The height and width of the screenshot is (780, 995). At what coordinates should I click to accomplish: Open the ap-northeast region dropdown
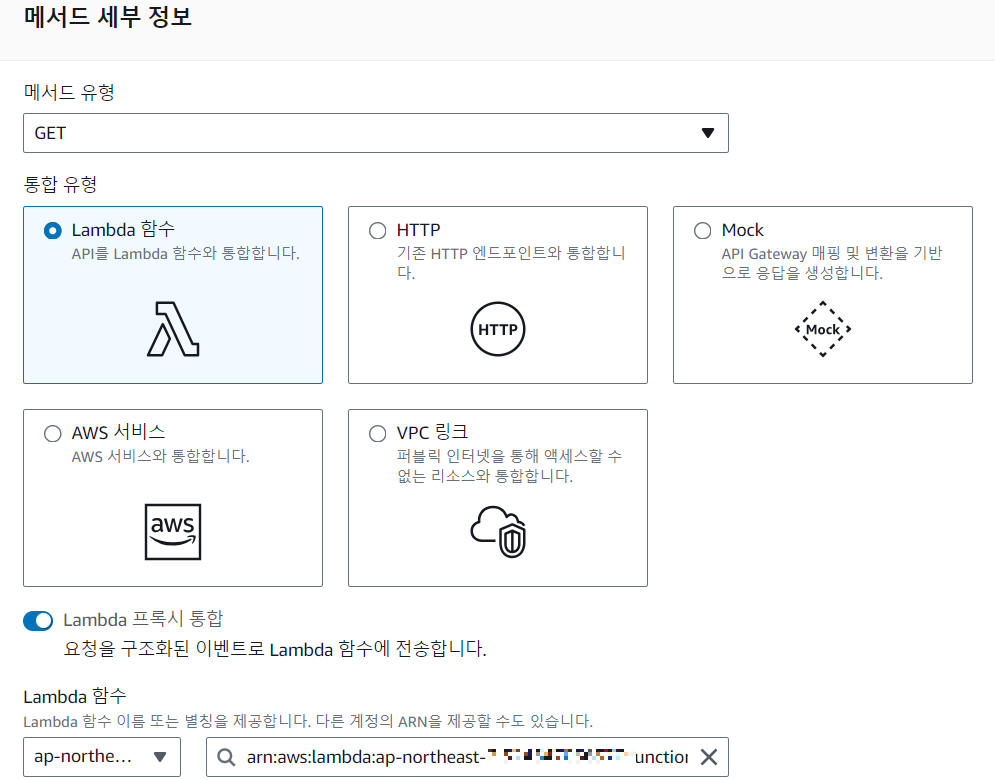pyautogui.click(x=102, y=757)
